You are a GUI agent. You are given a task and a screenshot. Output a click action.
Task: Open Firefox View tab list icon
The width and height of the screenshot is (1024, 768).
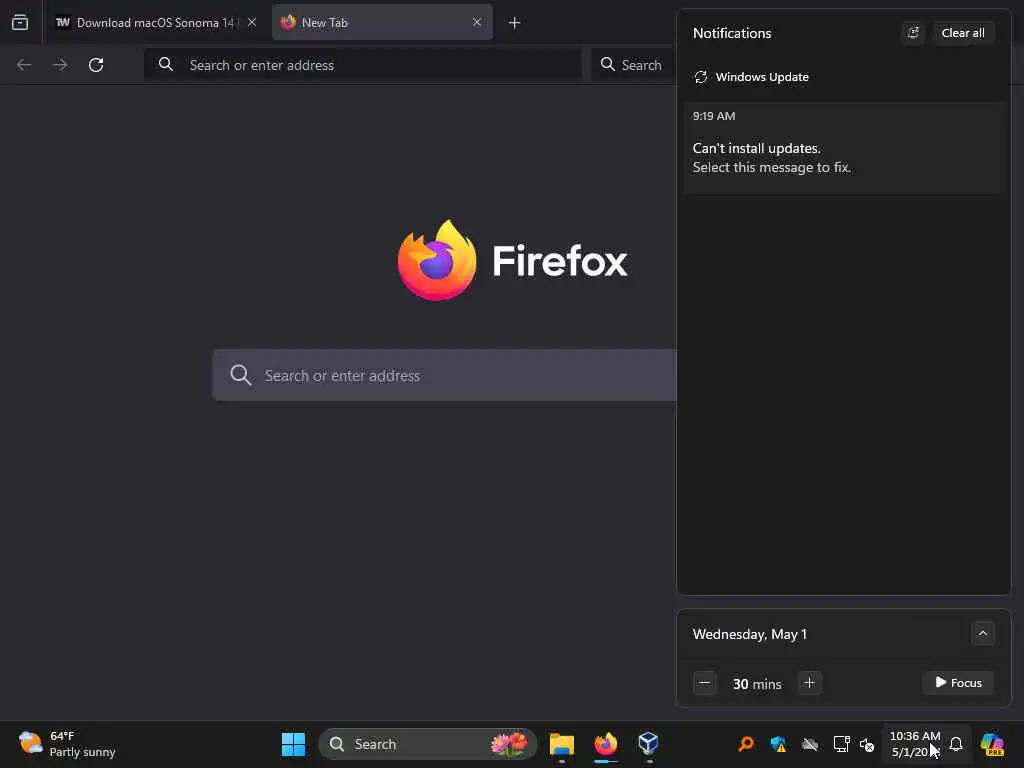pyautogui.click(x=20, y=22)
